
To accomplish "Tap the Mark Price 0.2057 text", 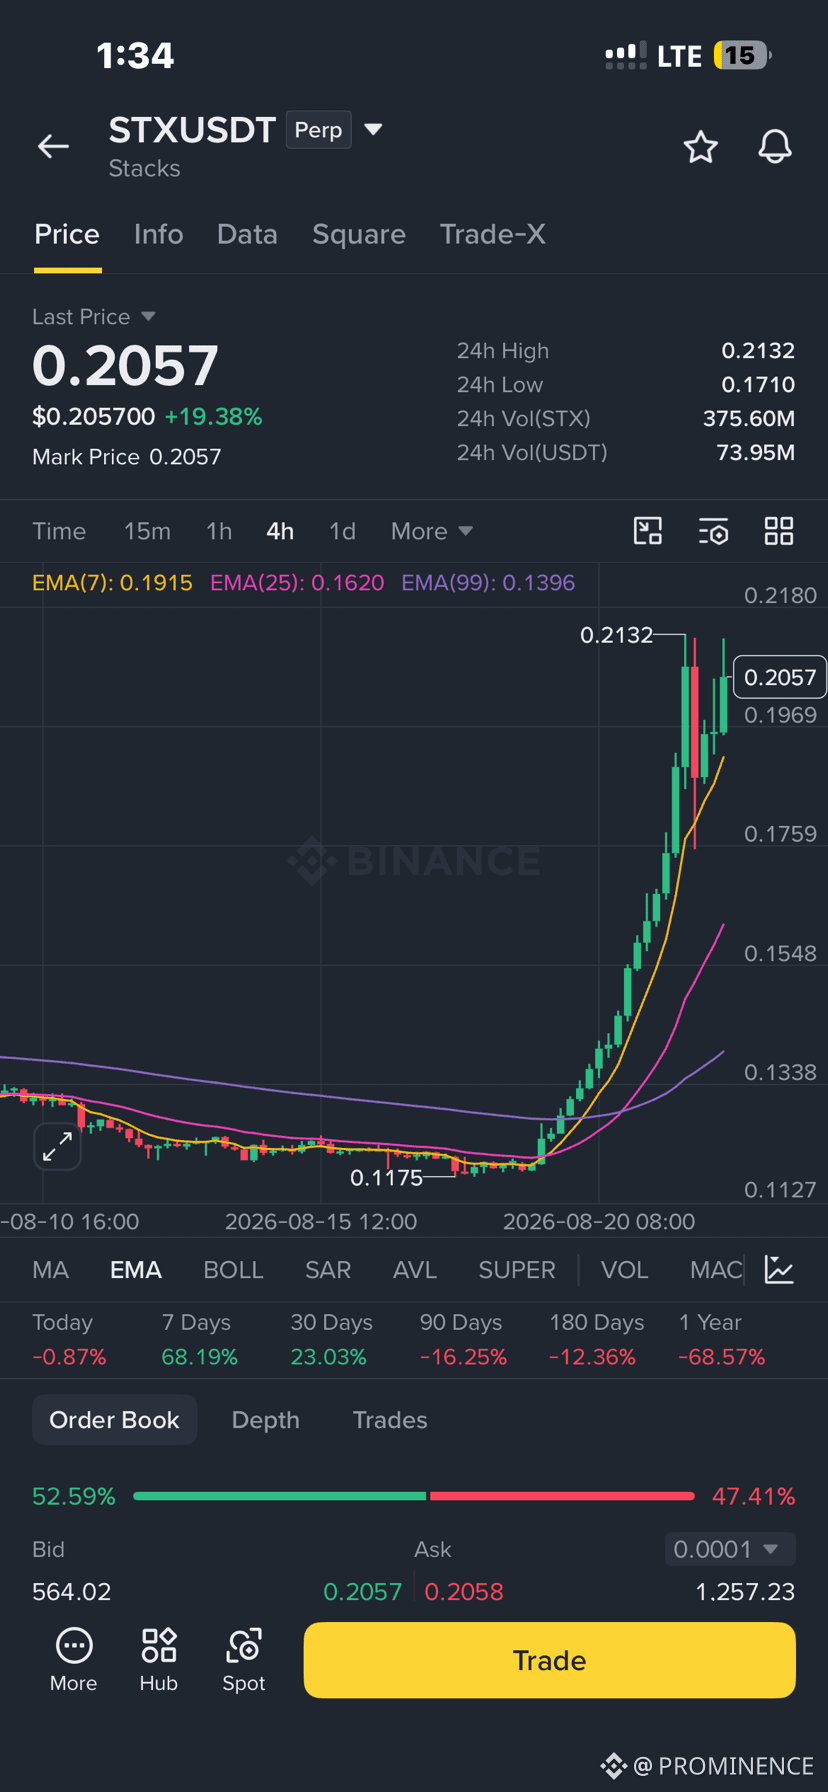I will click(x=126, y=457).
